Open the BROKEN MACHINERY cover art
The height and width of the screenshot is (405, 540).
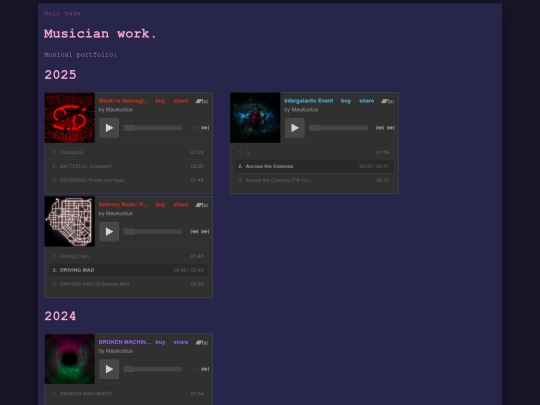point(70,359)
